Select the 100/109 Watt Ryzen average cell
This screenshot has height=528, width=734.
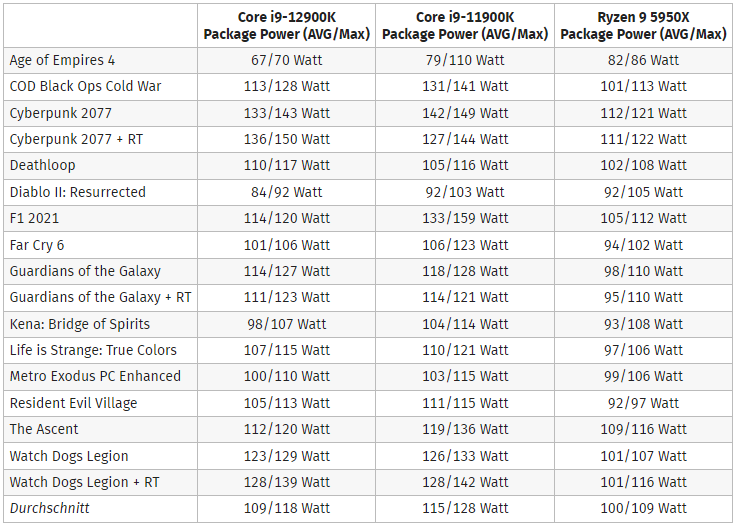(643, 508)
